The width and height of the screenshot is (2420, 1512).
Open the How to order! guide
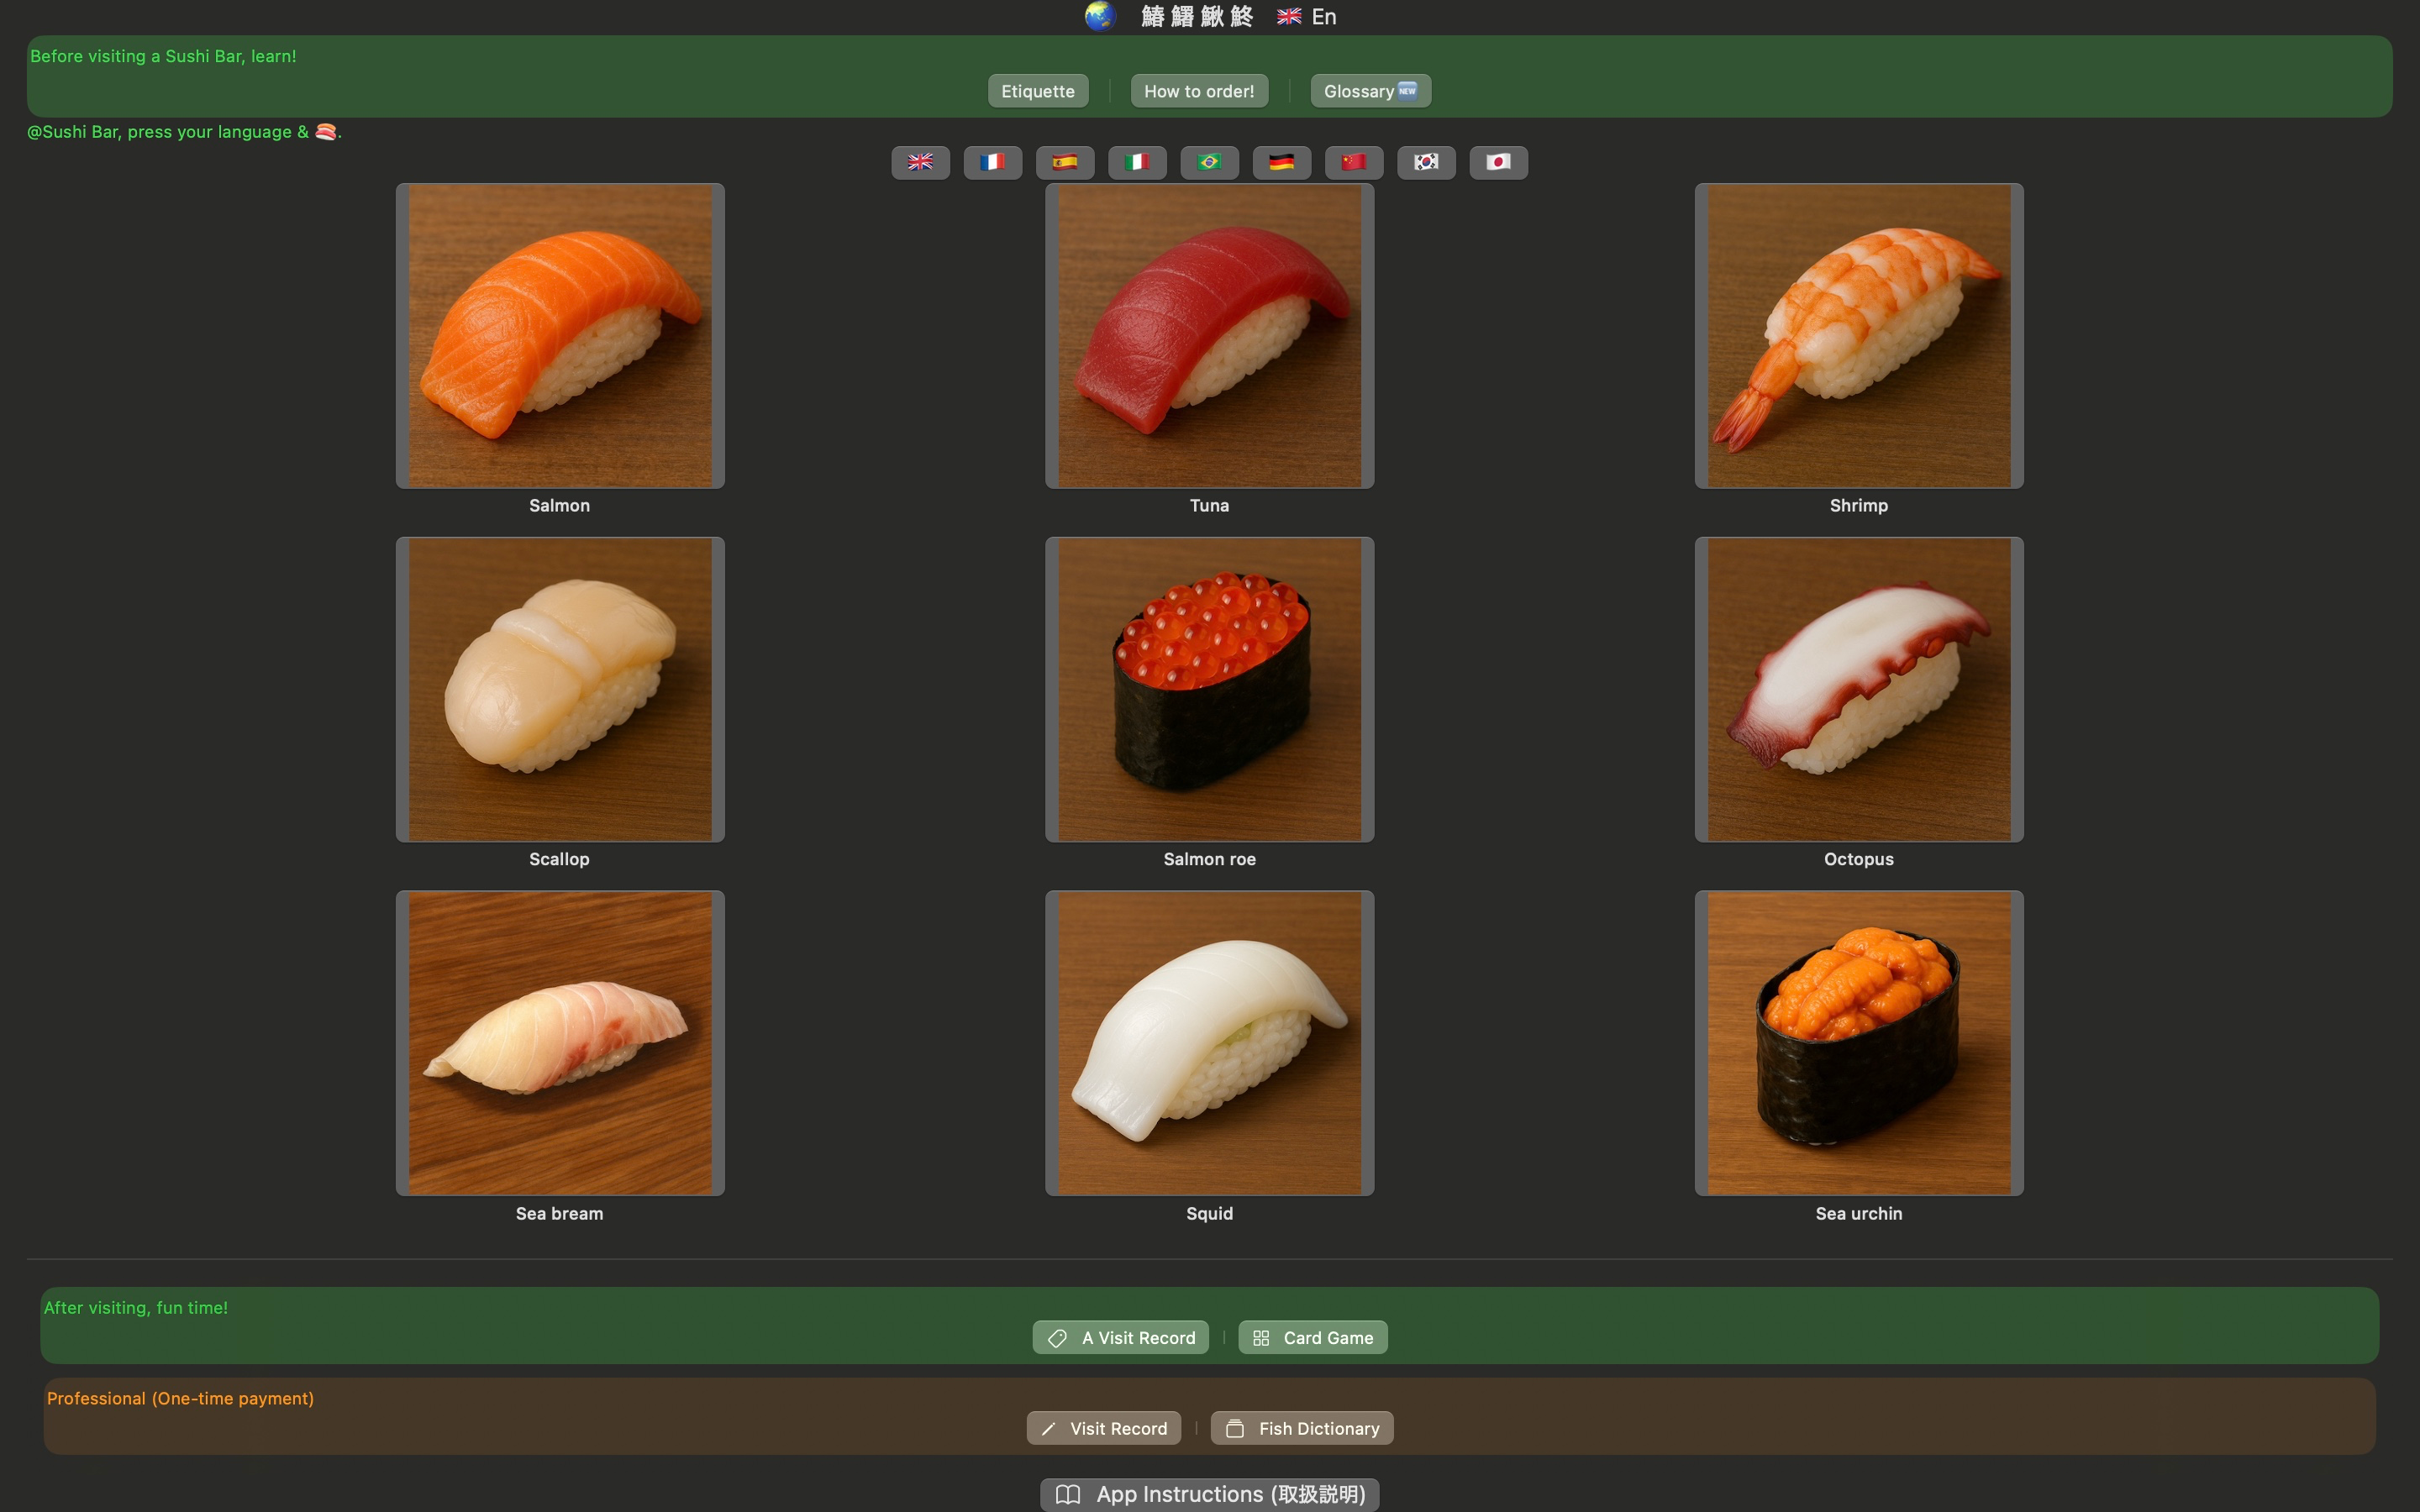click(x=1199, y=91)
